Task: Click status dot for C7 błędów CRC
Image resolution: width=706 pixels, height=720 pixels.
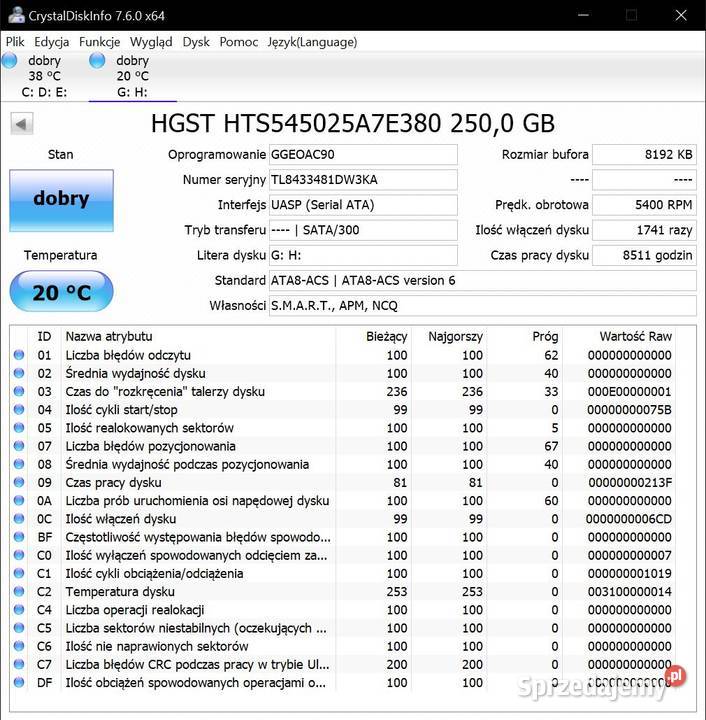Action: 19,664
